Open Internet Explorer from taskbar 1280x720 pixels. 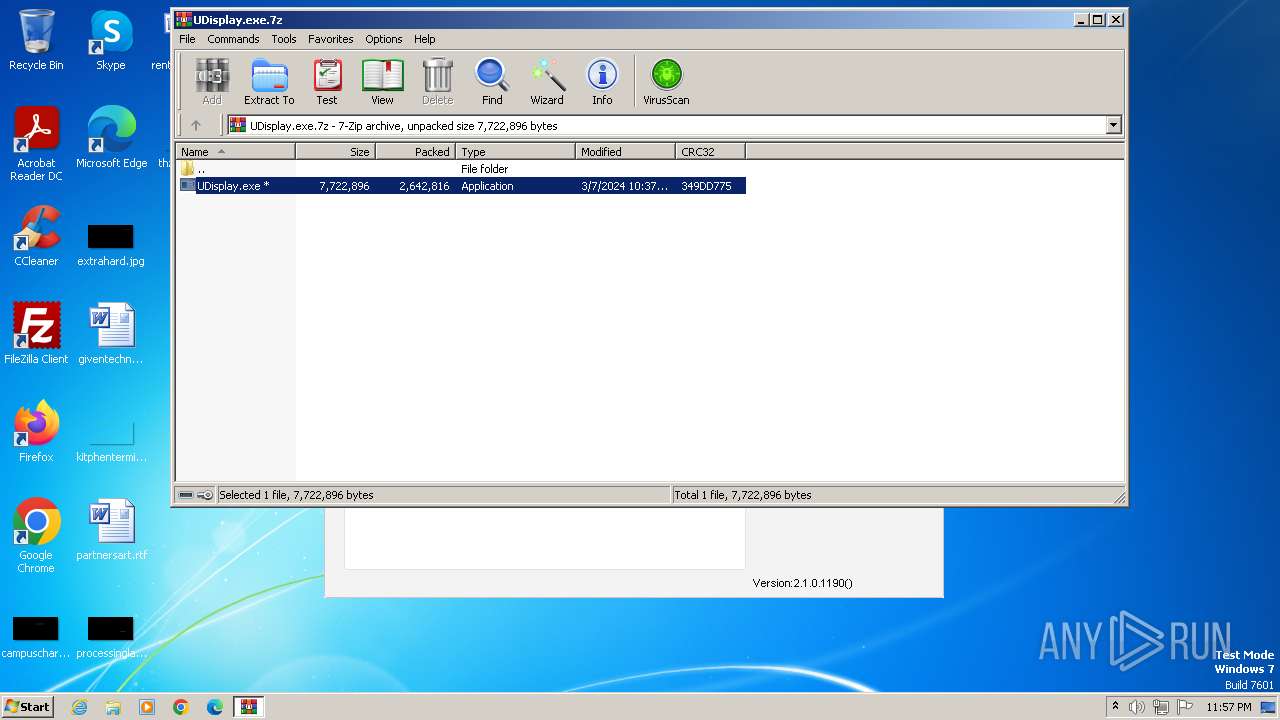pyautogui.click(x=79, y=707)
